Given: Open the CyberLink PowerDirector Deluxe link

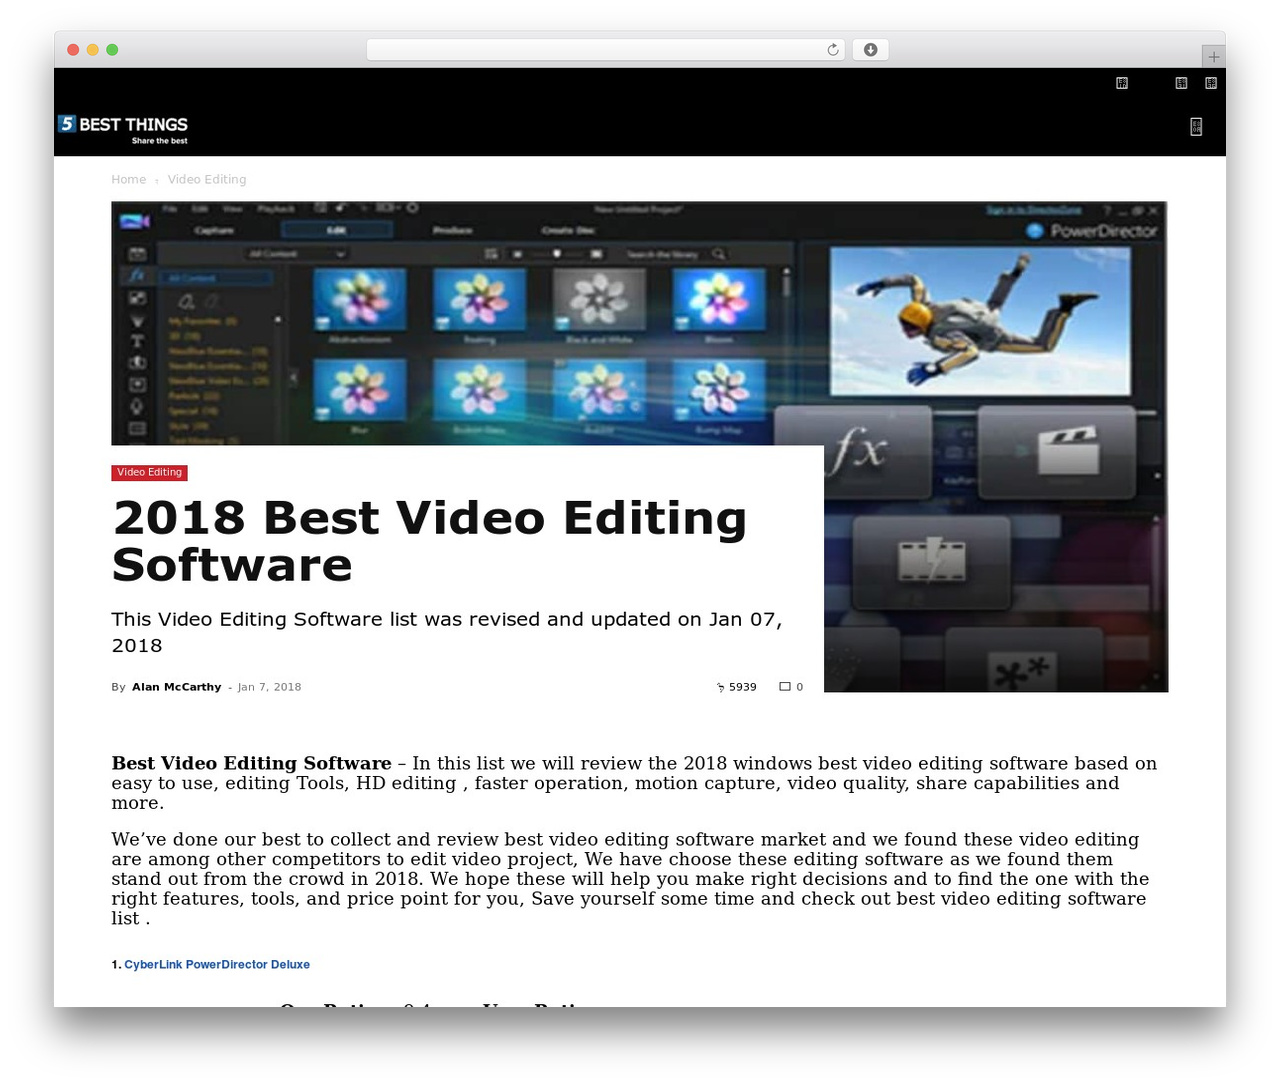Looking at the screenshot, I should pos(217,965).
